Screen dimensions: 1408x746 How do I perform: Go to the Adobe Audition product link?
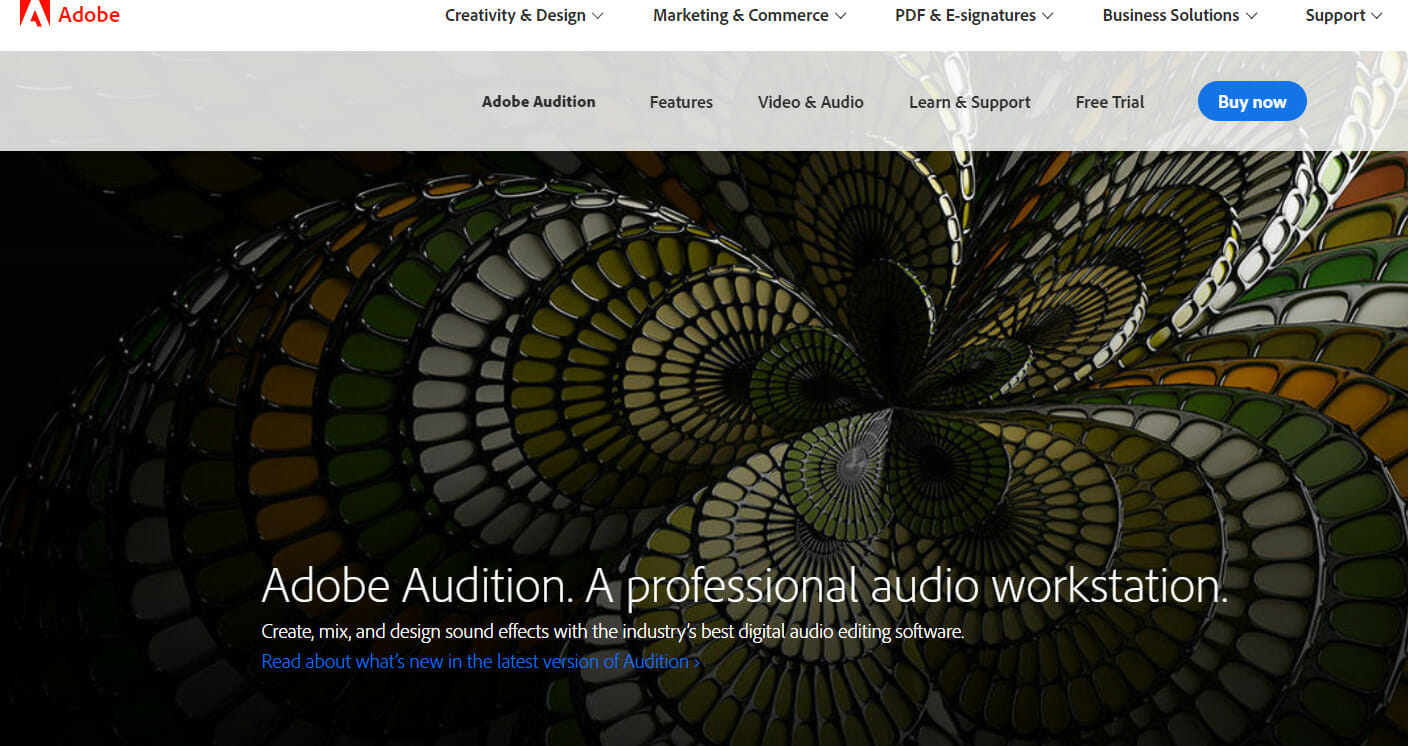[x=539, y=101]
